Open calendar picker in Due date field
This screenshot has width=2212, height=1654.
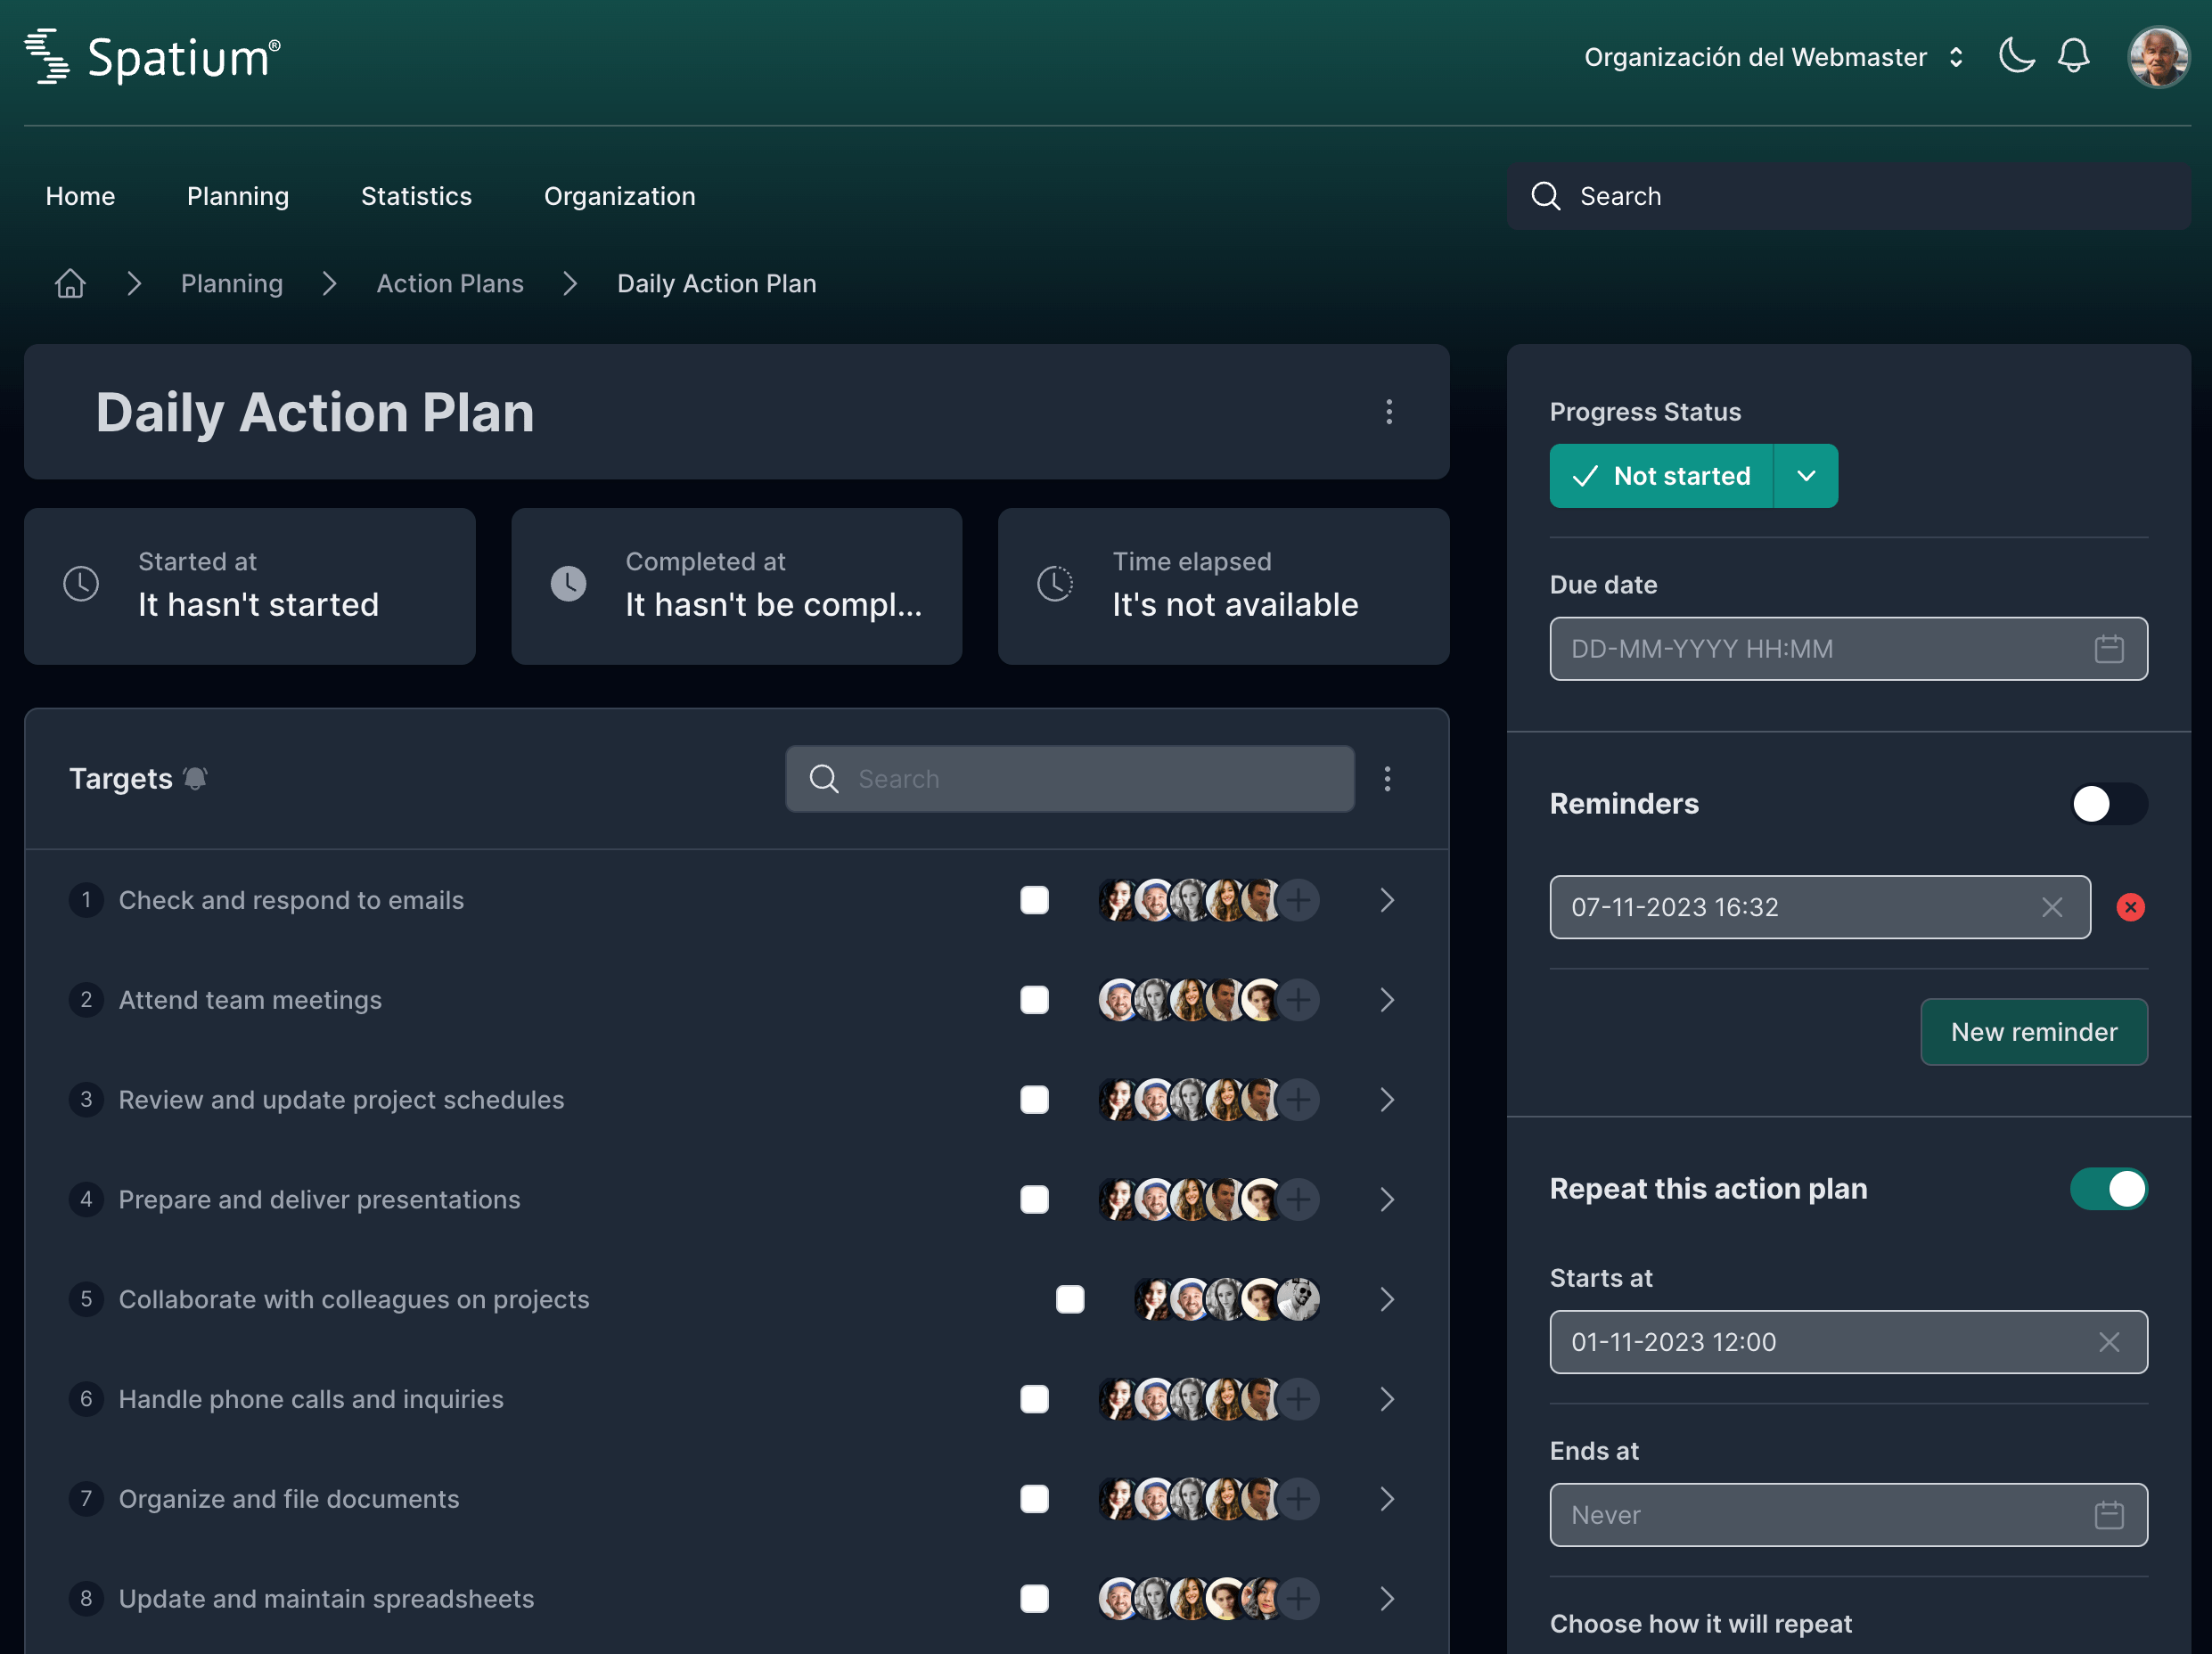(x=2108, y=649)
